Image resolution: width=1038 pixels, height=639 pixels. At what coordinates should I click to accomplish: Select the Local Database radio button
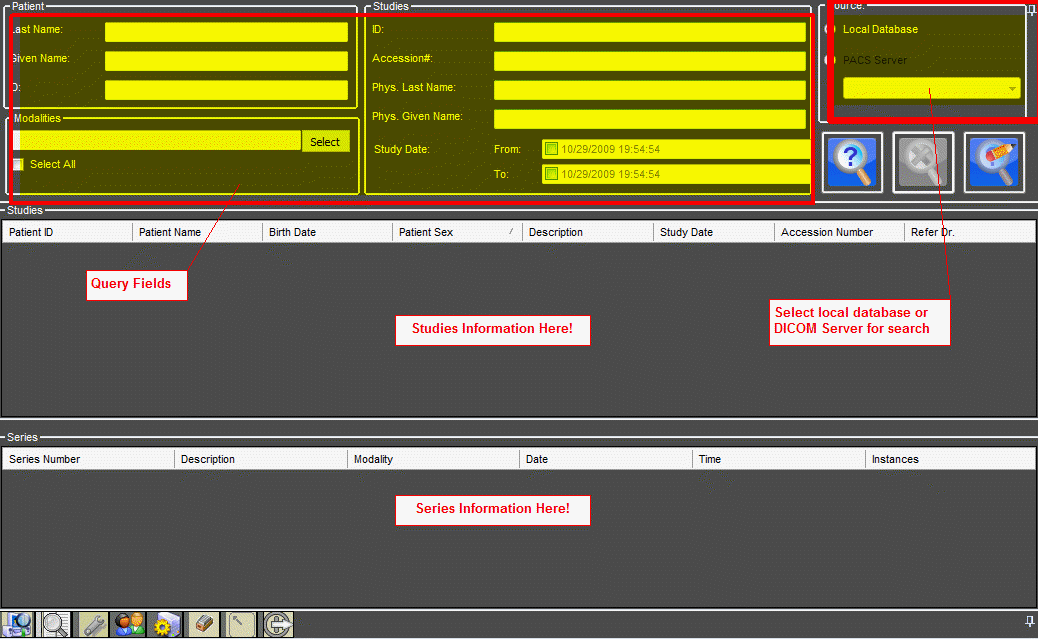[830, 30]
